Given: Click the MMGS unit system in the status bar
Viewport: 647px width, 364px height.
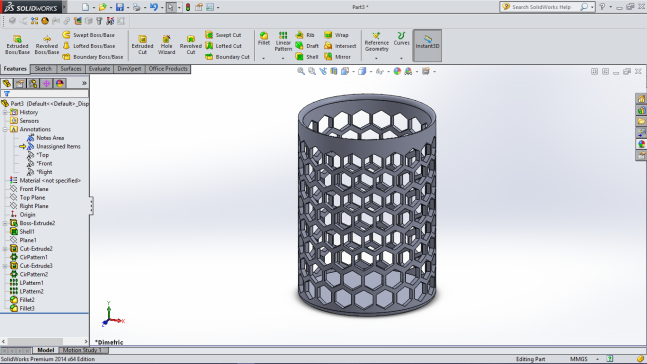Looking at the screenshot, I should (x=579, y=359).
